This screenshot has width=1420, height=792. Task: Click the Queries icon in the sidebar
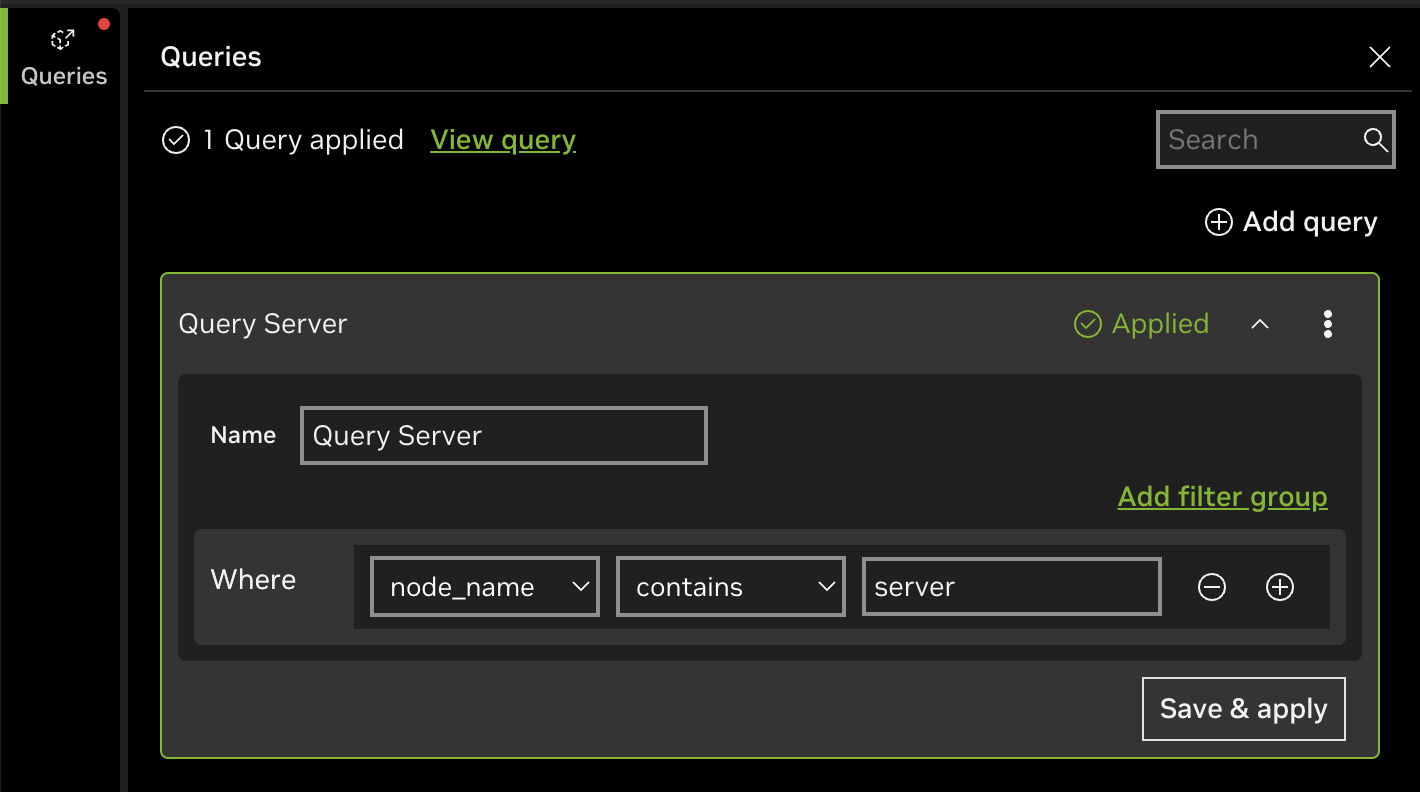[63, 40]
